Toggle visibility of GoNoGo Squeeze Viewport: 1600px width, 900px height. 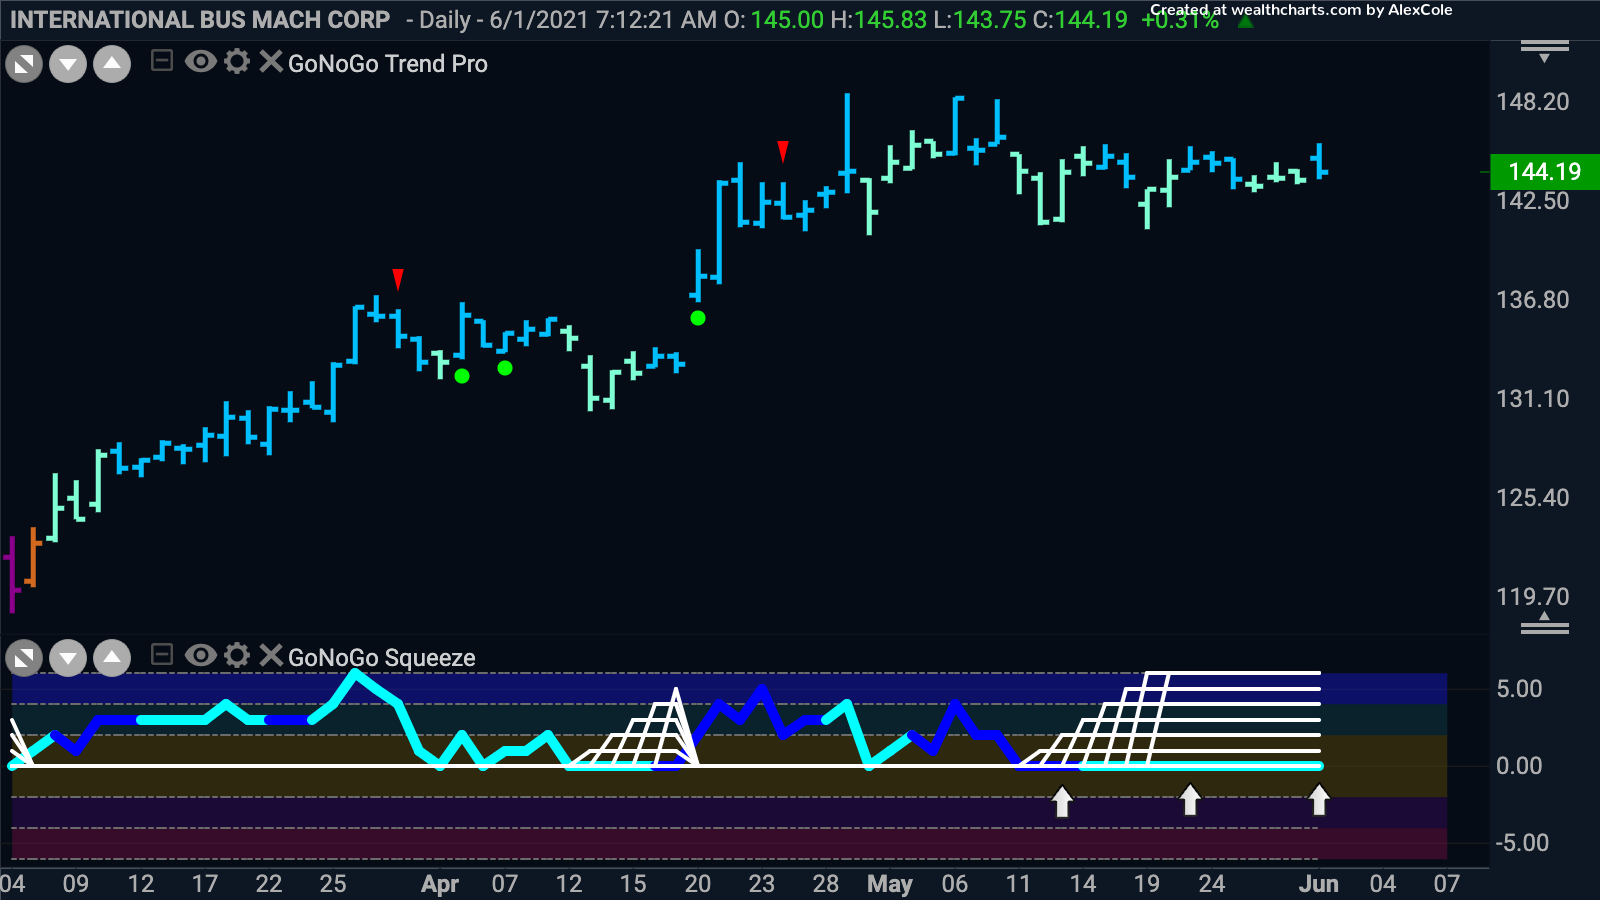(200, 655)
